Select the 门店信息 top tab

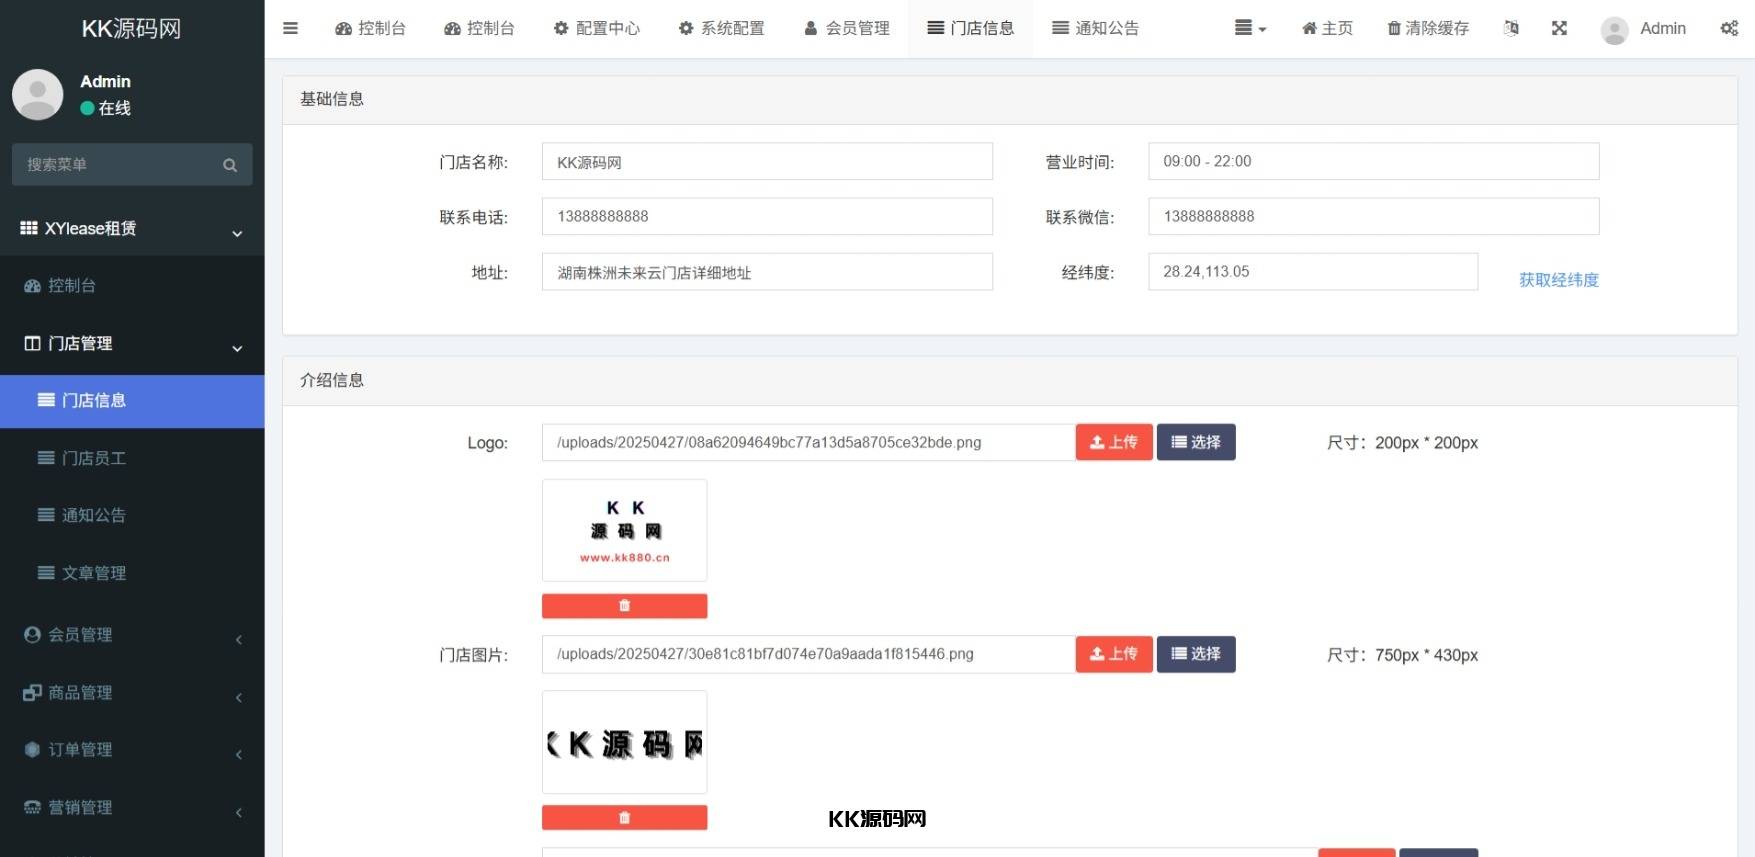[x=970, y=28]
